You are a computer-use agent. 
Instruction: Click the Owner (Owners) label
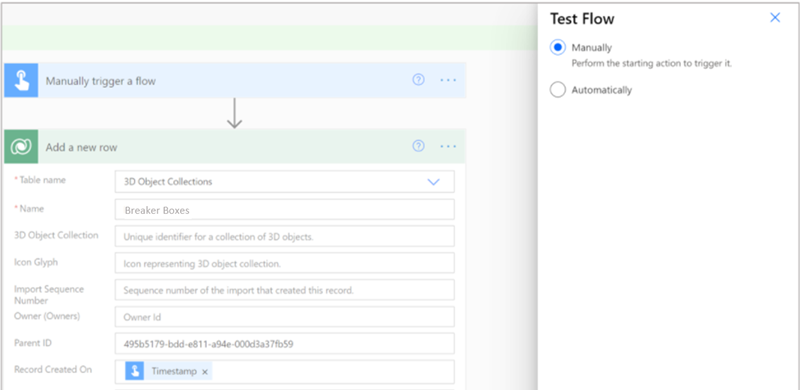[47, 316]
